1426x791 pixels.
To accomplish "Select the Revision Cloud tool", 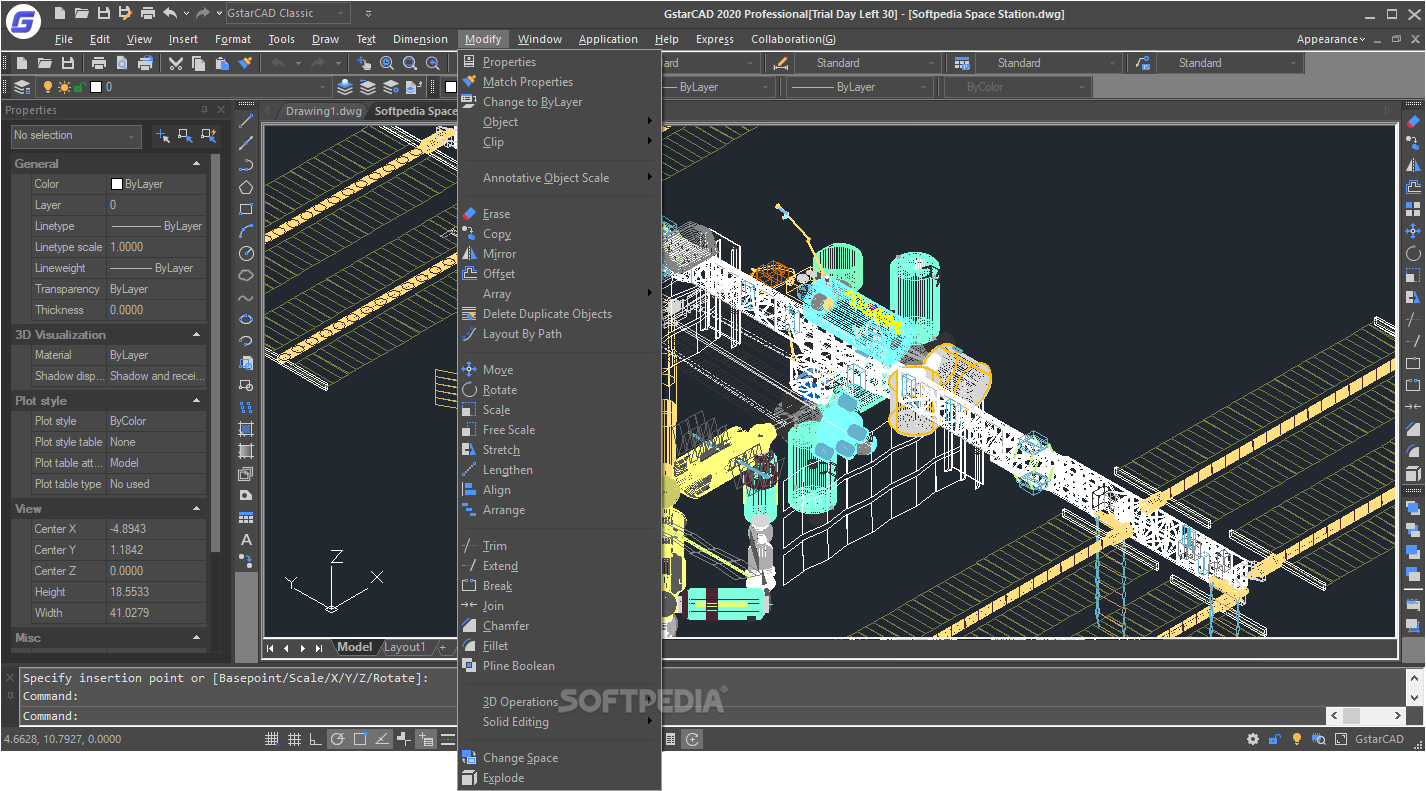I will (246, 275).
